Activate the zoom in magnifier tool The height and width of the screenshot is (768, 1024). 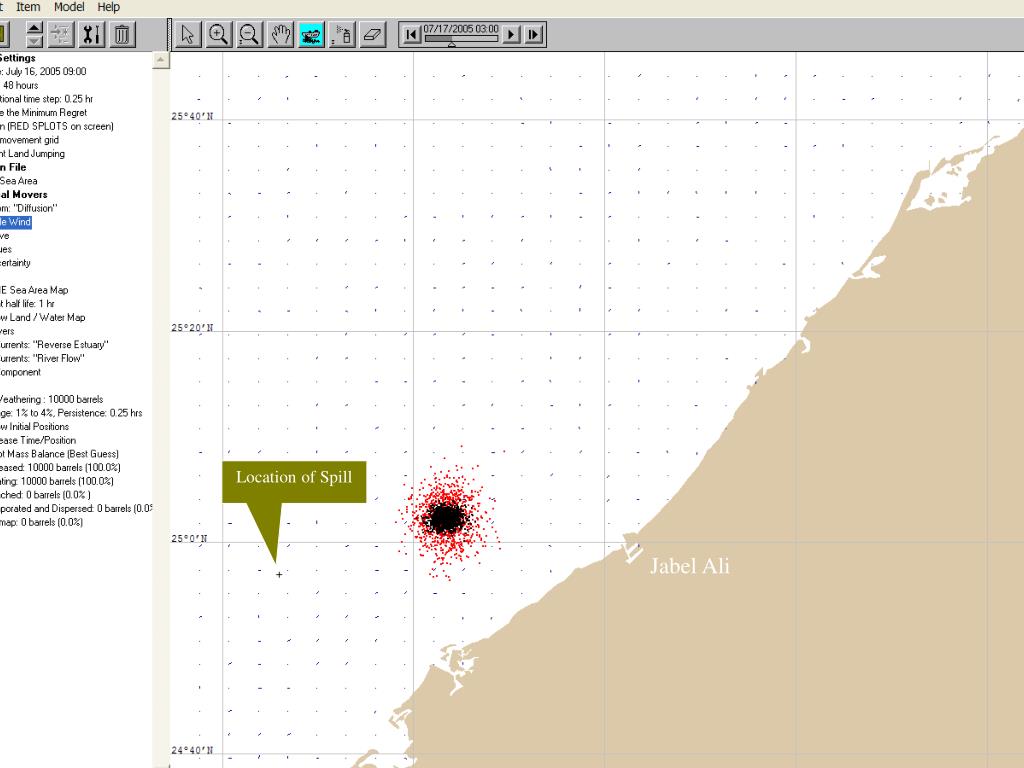tap(218, 35)
